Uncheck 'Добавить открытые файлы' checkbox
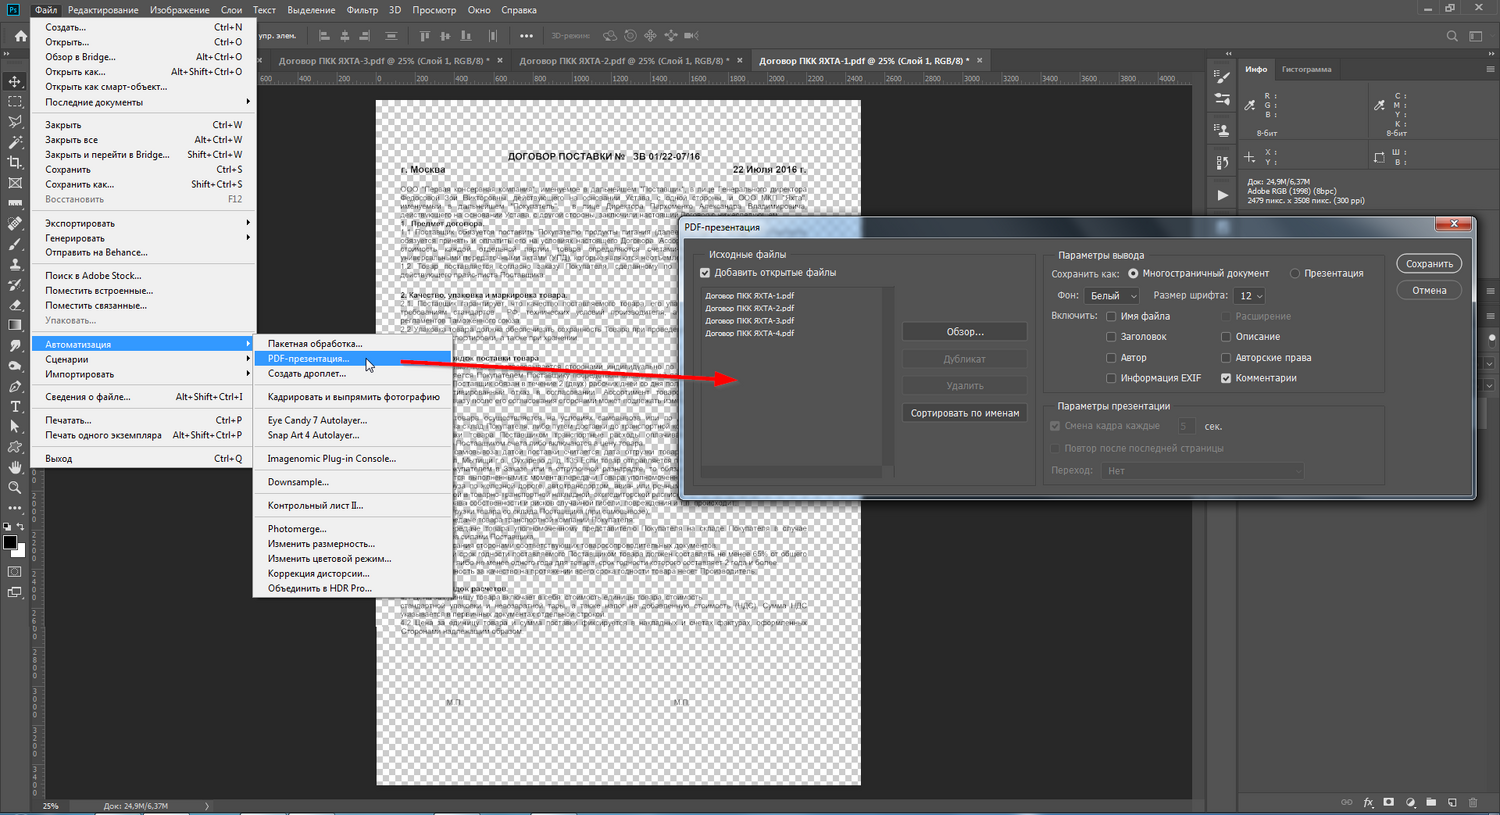 pyautogui.click(x=705, y=273)
